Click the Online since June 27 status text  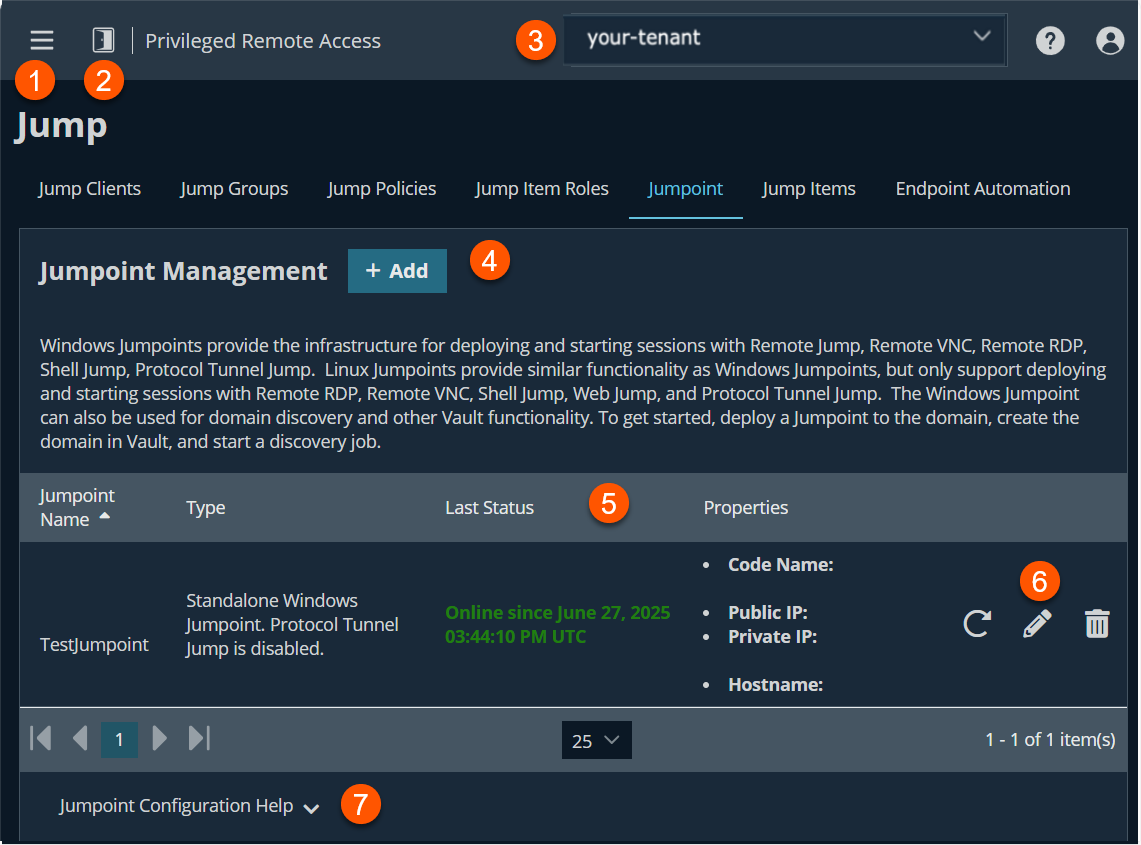click(557, 624)
